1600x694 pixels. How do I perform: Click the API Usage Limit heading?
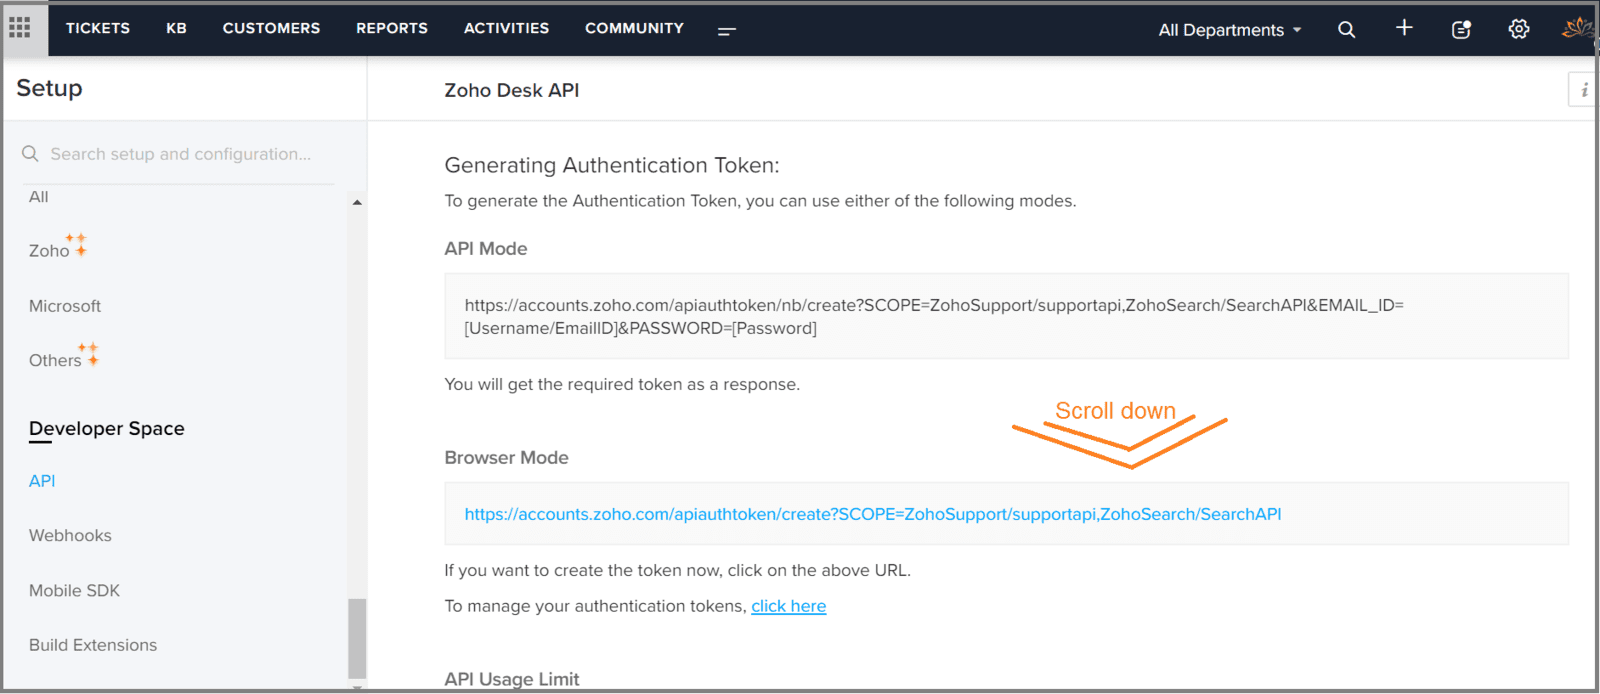click(x=512, y=679)
